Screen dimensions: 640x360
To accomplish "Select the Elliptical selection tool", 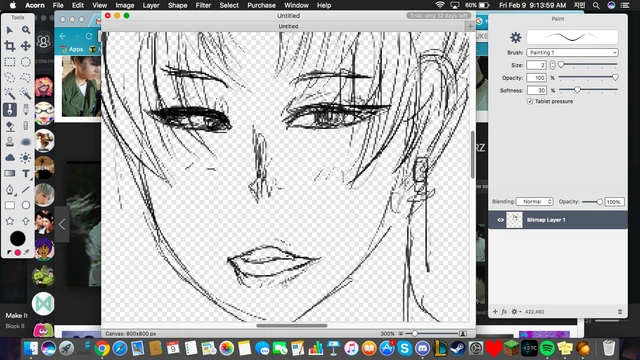I will point(26,62).
